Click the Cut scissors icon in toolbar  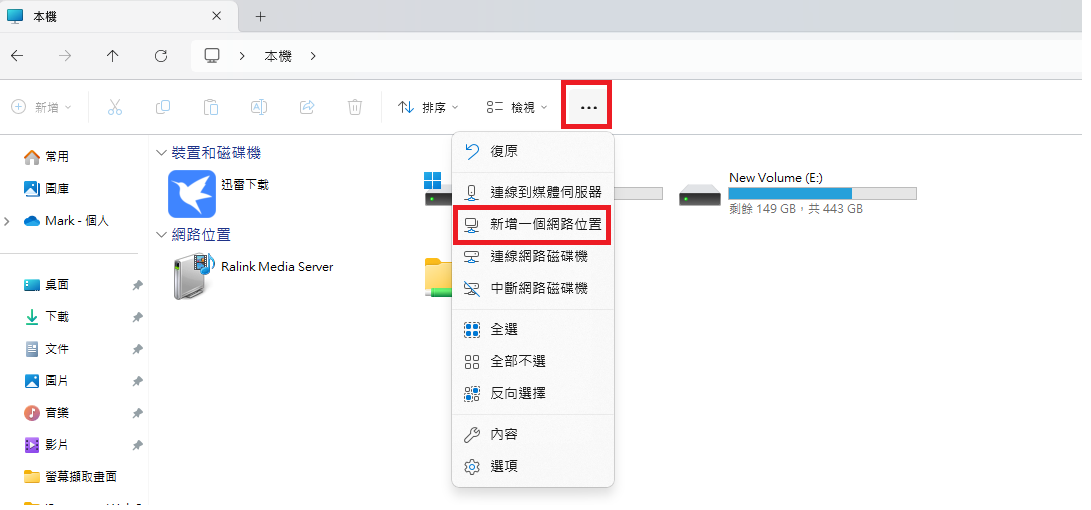(x=115, y=107)
